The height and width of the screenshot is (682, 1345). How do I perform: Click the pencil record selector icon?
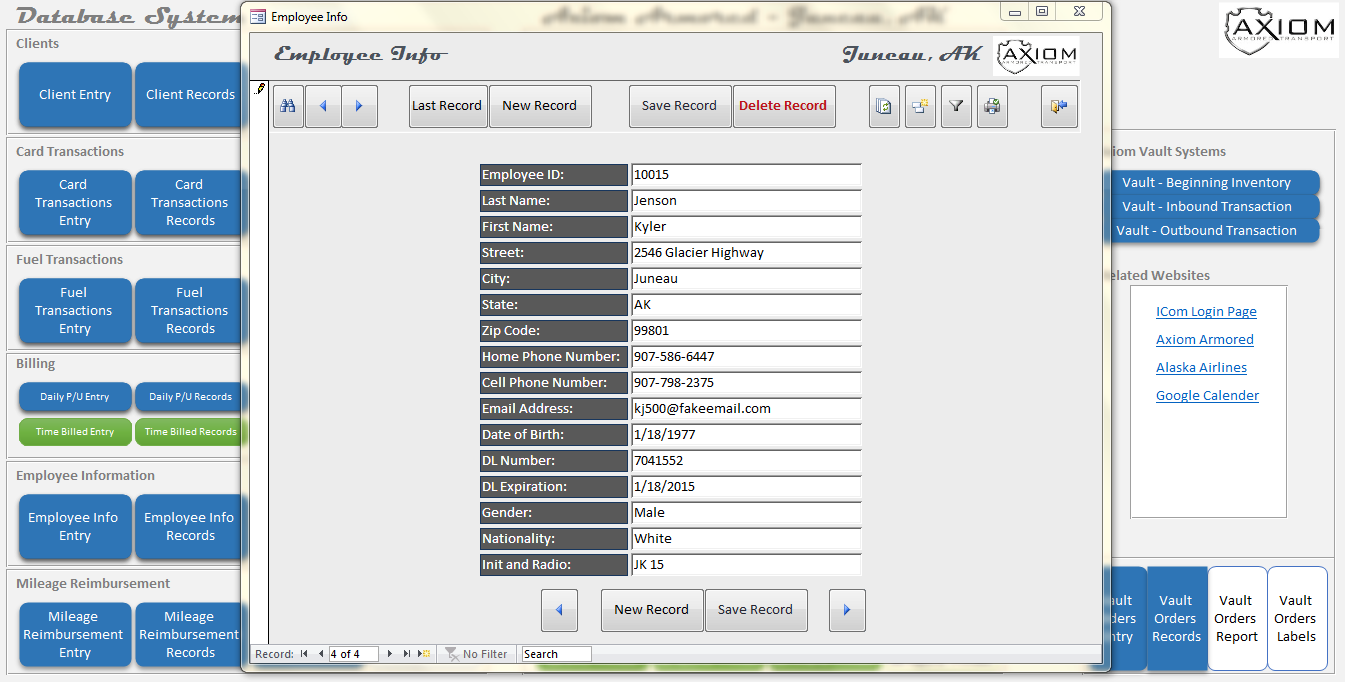click(260, 89)
